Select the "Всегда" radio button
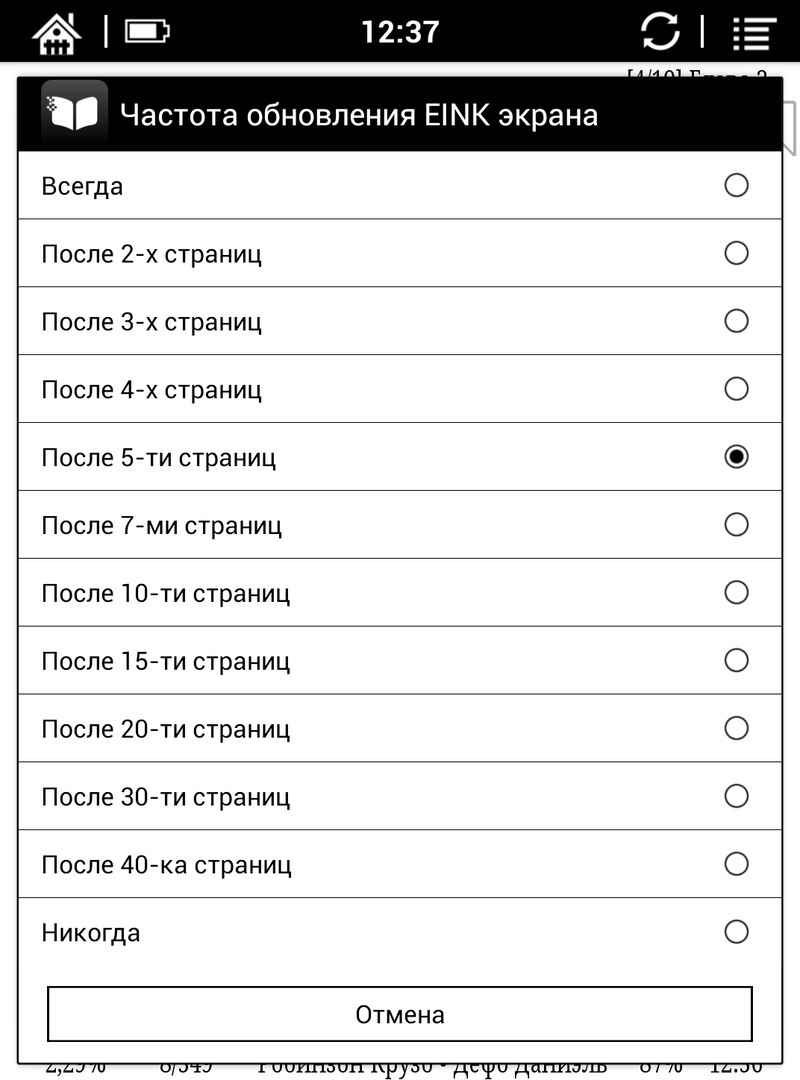 coord(736,185)
